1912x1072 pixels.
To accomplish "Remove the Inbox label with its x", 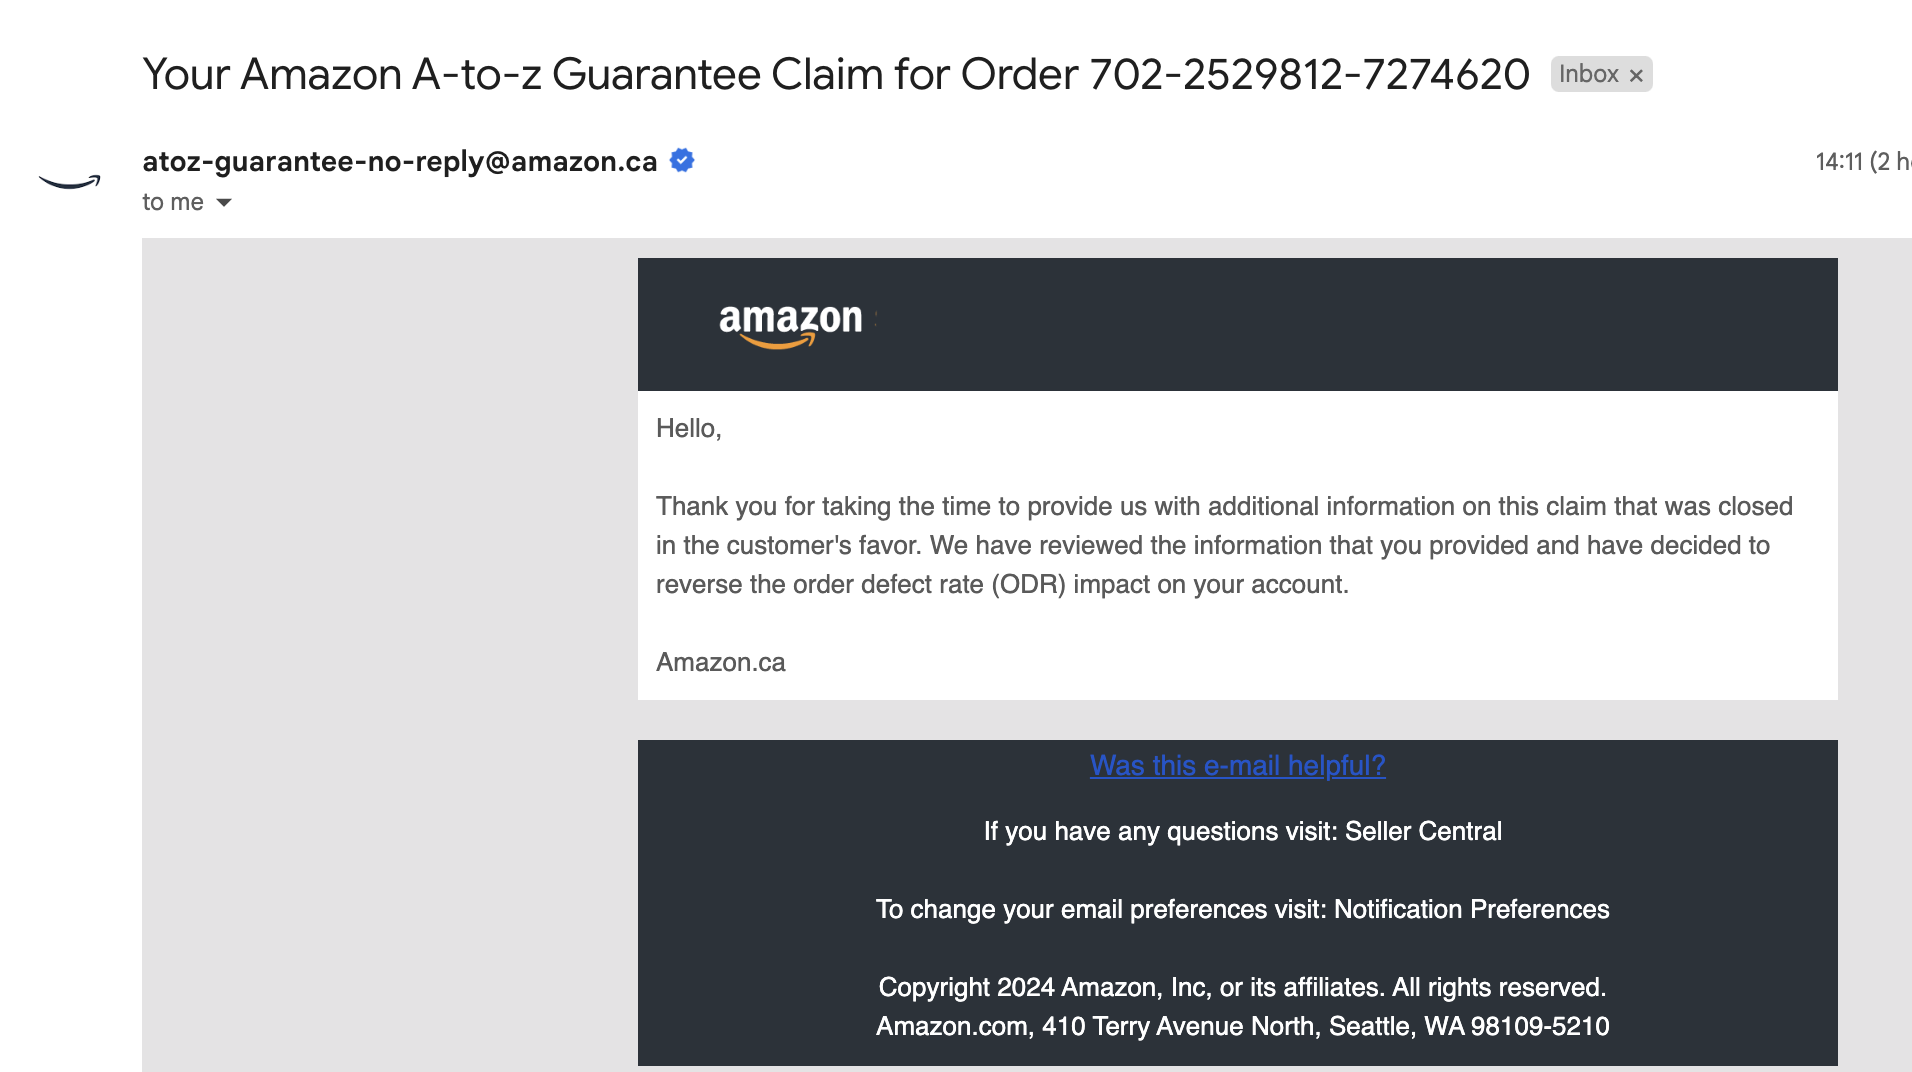I will pos(1636,75).
